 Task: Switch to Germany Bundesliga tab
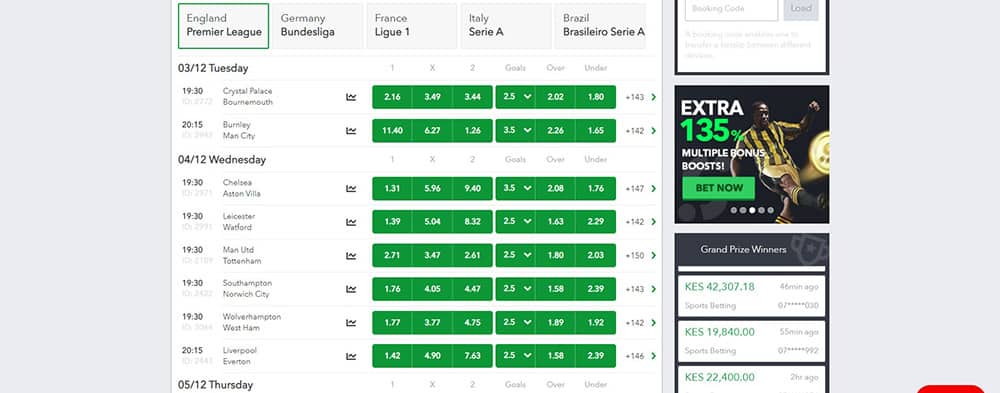[318, 26]
